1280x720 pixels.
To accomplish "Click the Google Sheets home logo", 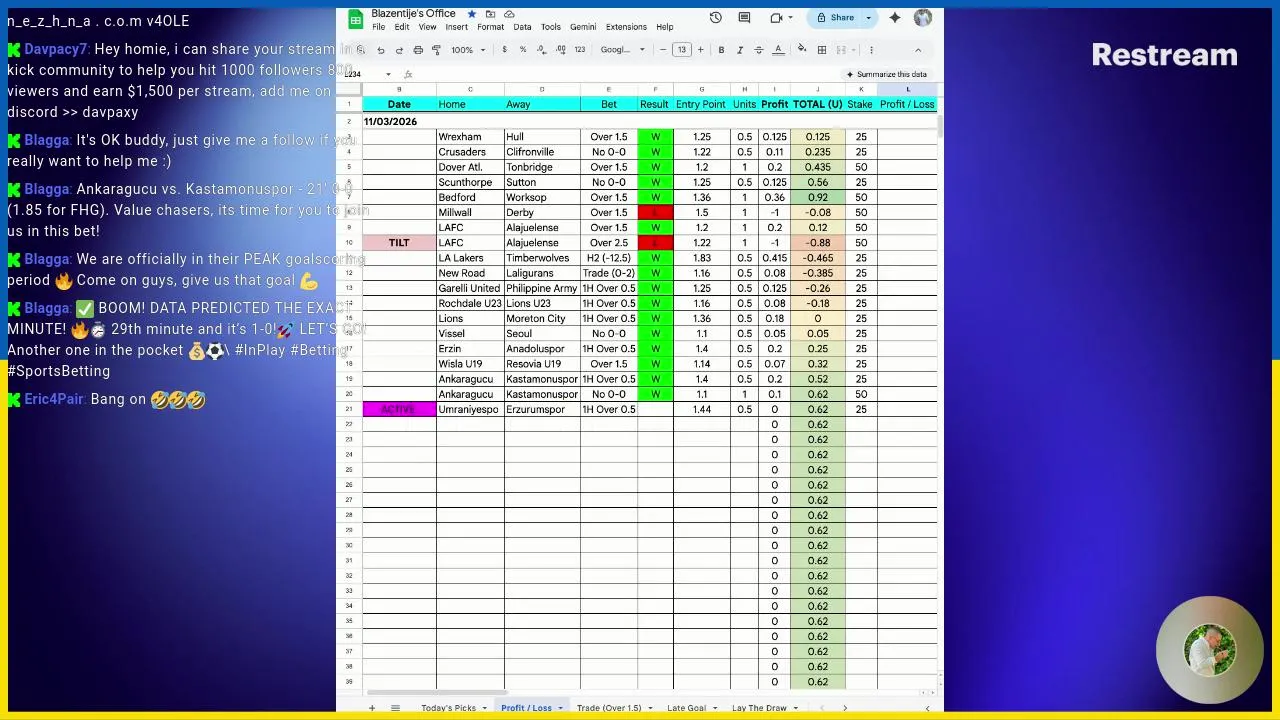I will (x=355, y=19).
